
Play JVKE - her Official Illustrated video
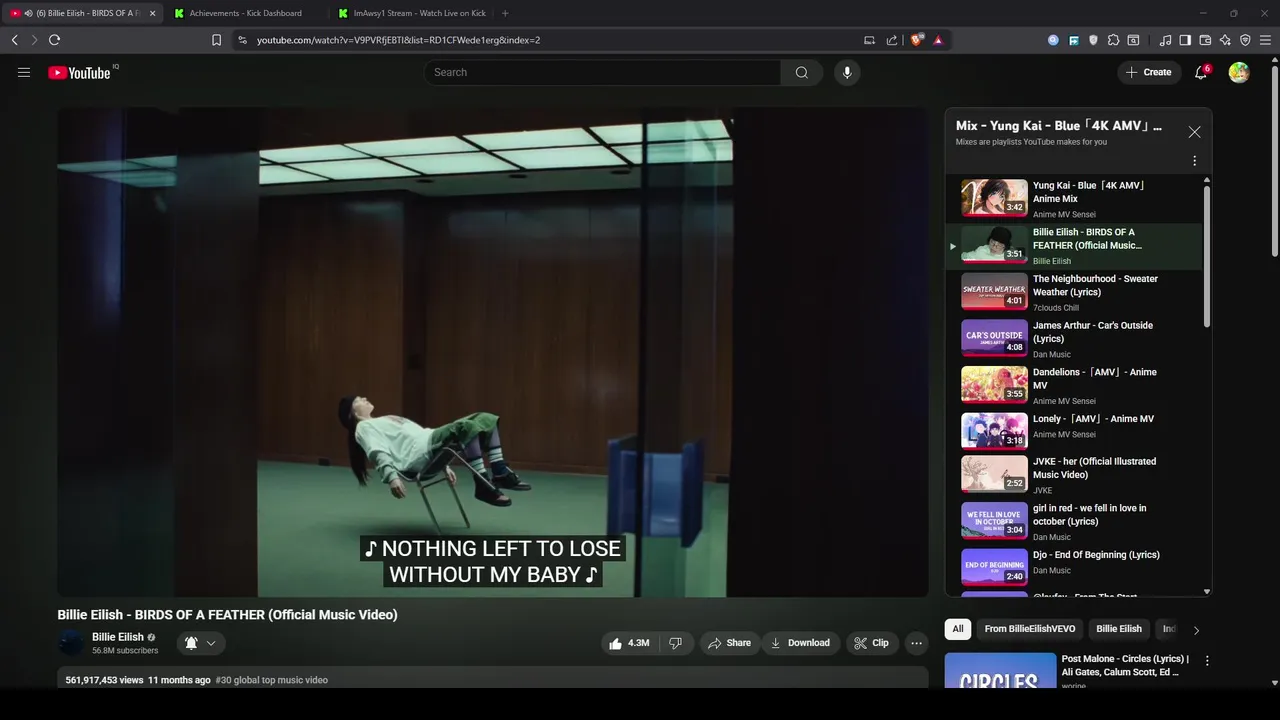1076,475
